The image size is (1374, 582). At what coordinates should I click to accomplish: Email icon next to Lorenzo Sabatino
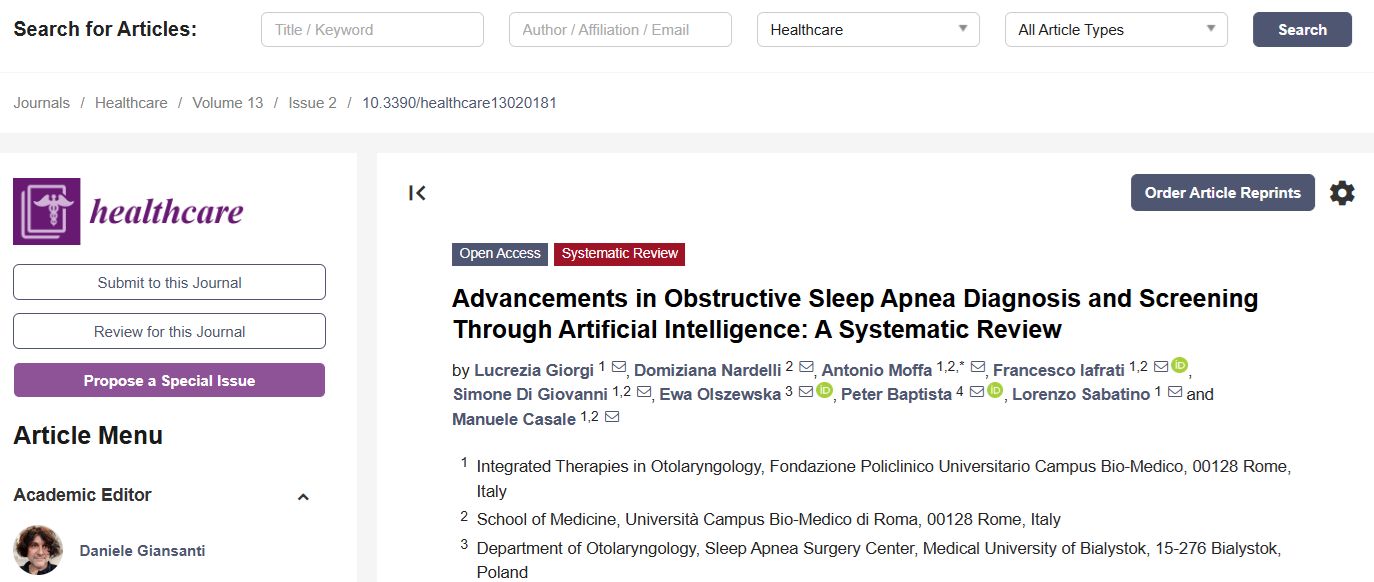[1175, 392]
